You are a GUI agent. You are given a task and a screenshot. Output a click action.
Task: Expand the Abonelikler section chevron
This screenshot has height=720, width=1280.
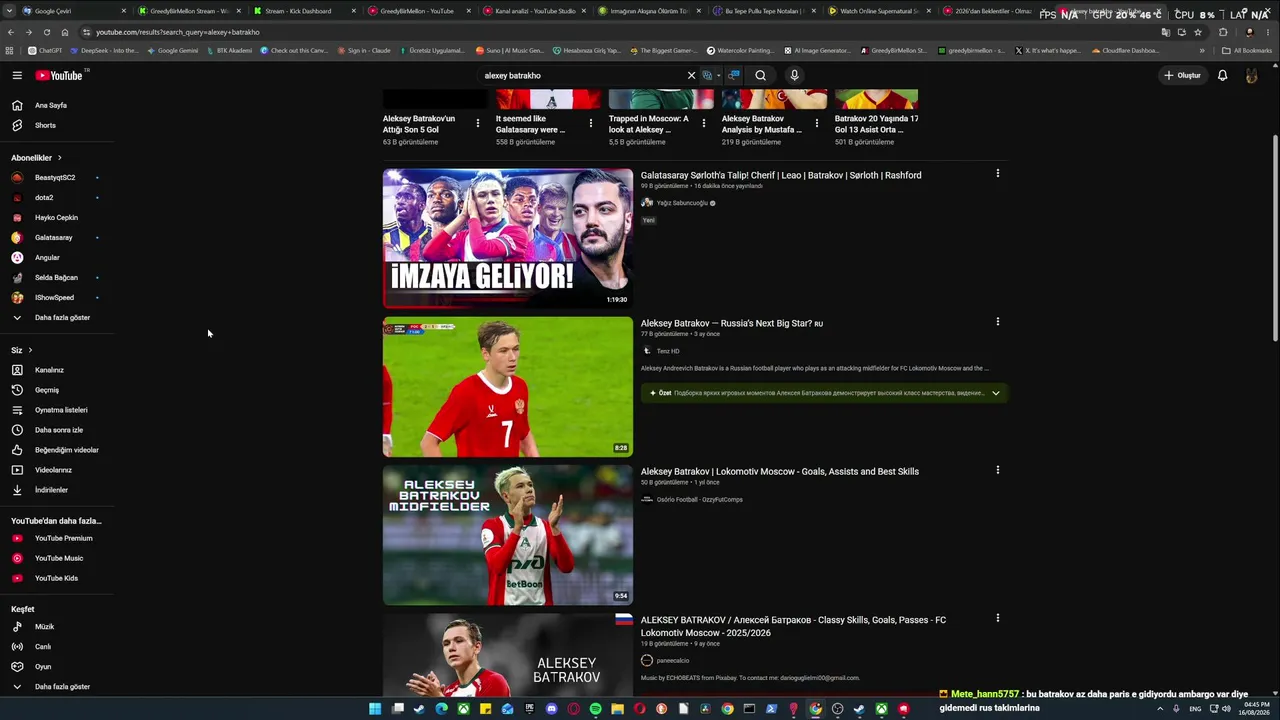tap(59, 158)
